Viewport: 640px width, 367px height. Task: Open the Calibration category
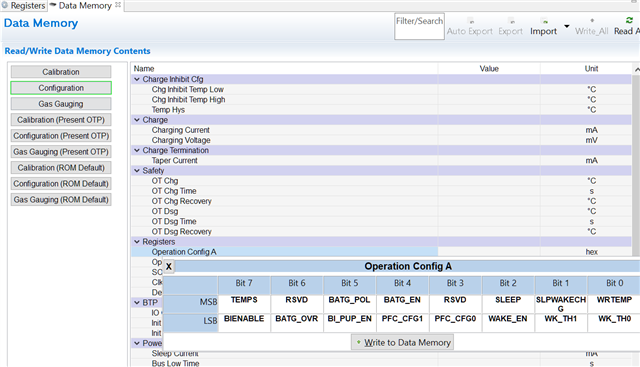(x=61, y=72)
